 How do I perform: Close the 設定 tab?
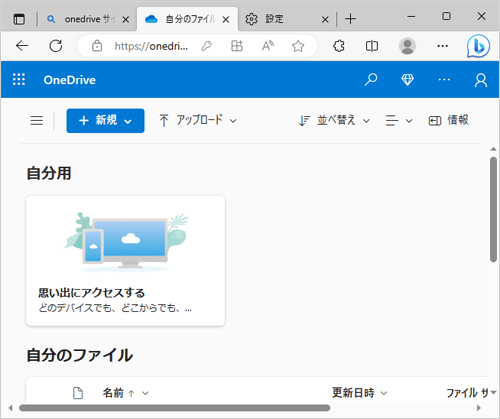click(325, 20)
